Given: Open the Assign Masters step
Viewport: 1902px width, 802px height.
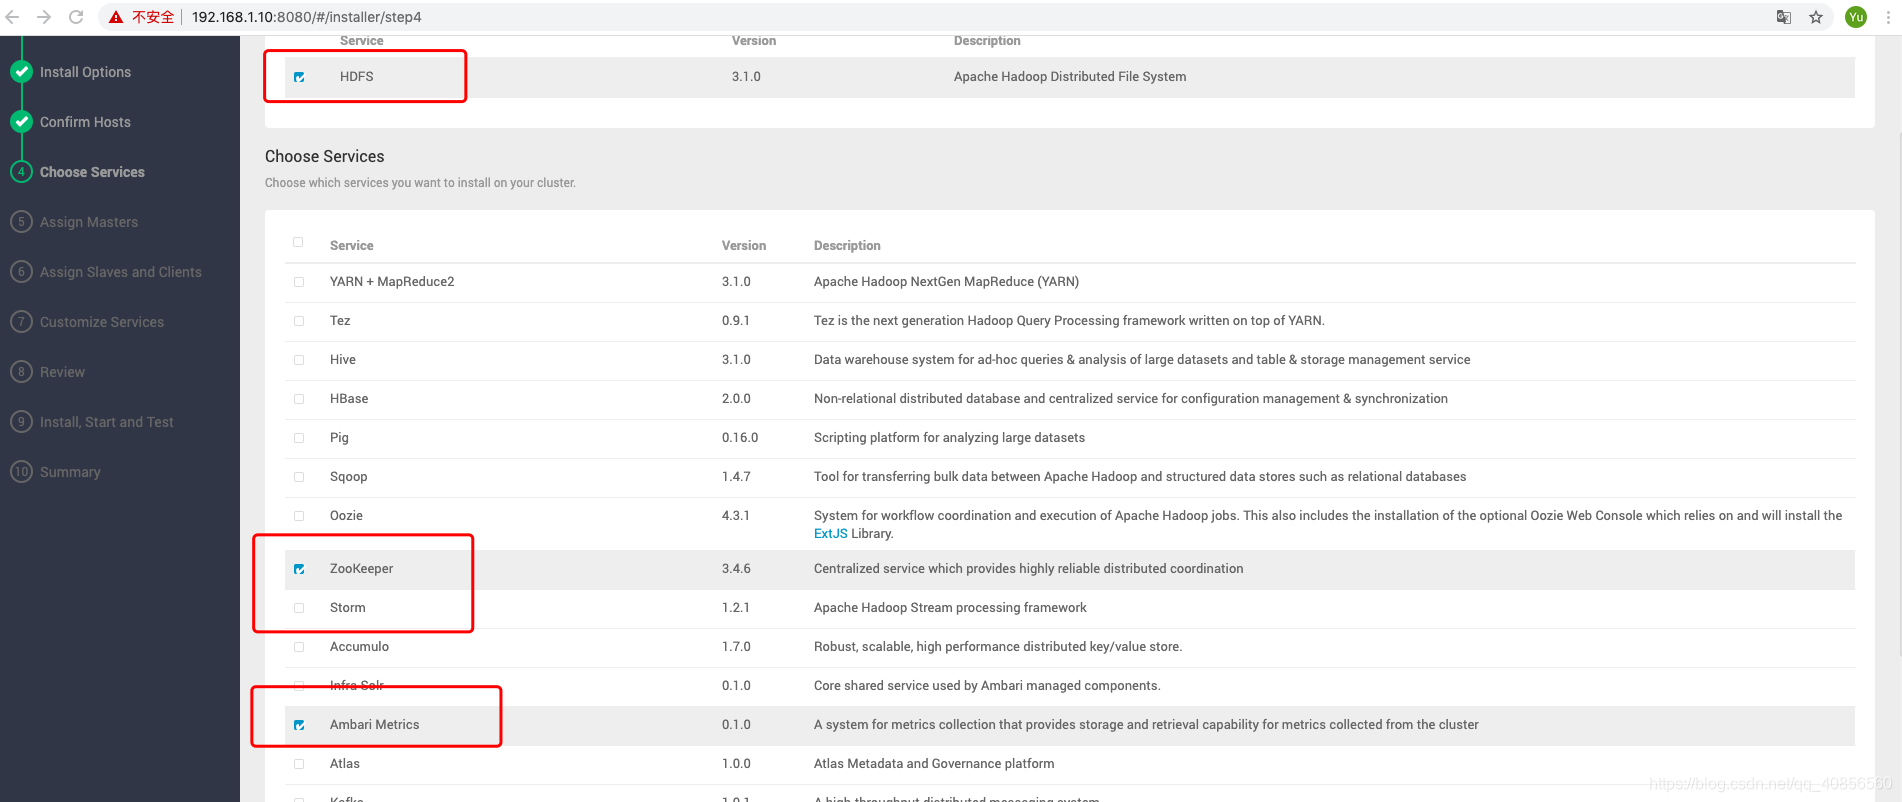Looking at the screenshot, I should pos(89,222).
